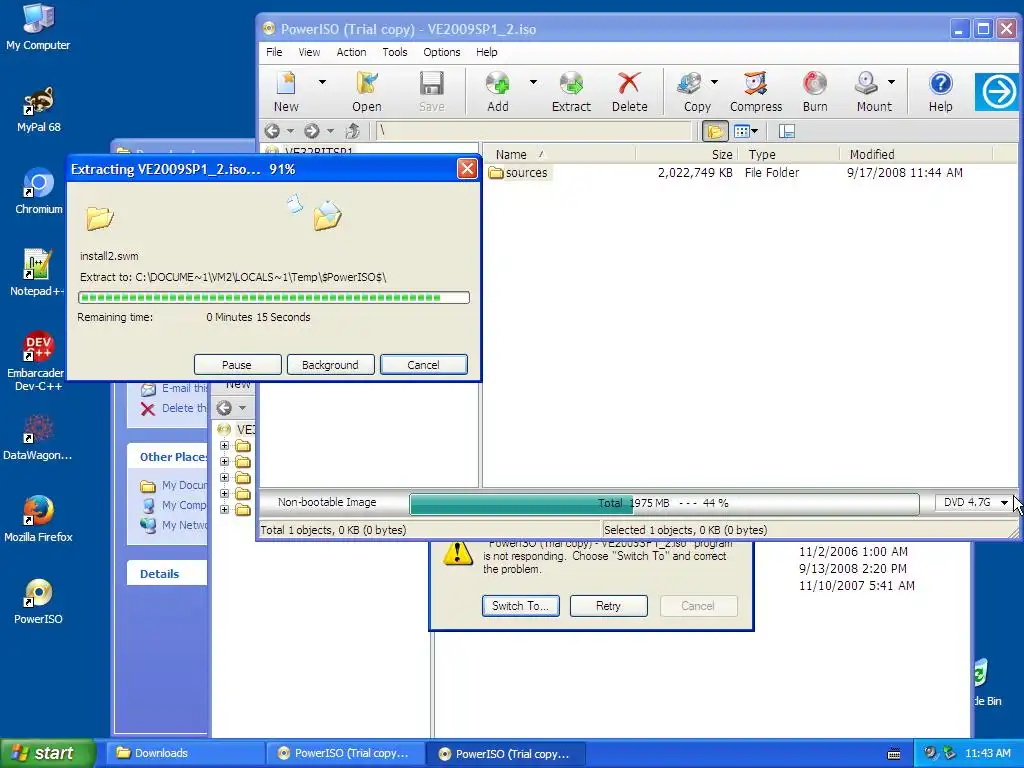
Task: Click the Non-bootable Image status label
Action: 327,502
